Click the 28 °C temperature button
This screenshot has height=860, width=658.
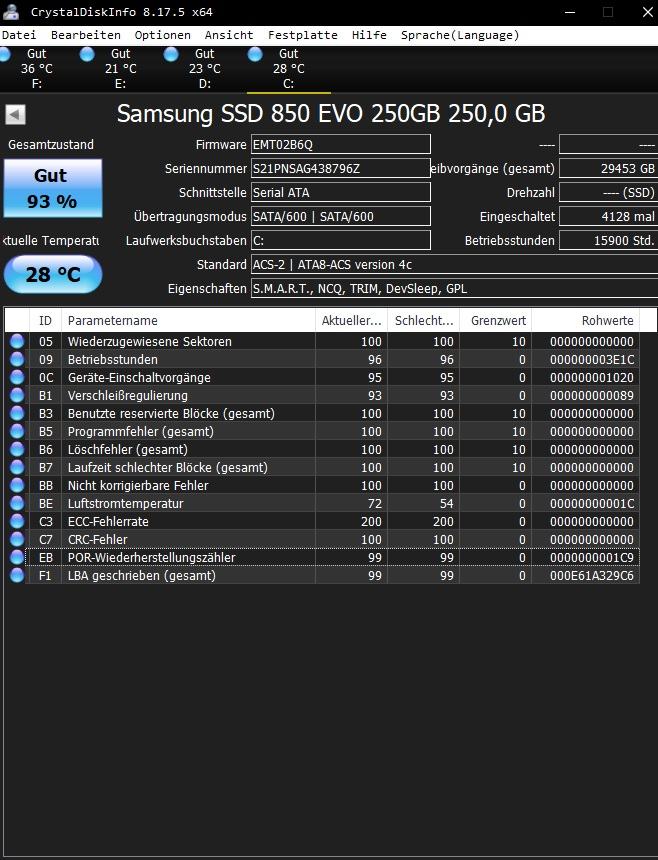[53, 274]
